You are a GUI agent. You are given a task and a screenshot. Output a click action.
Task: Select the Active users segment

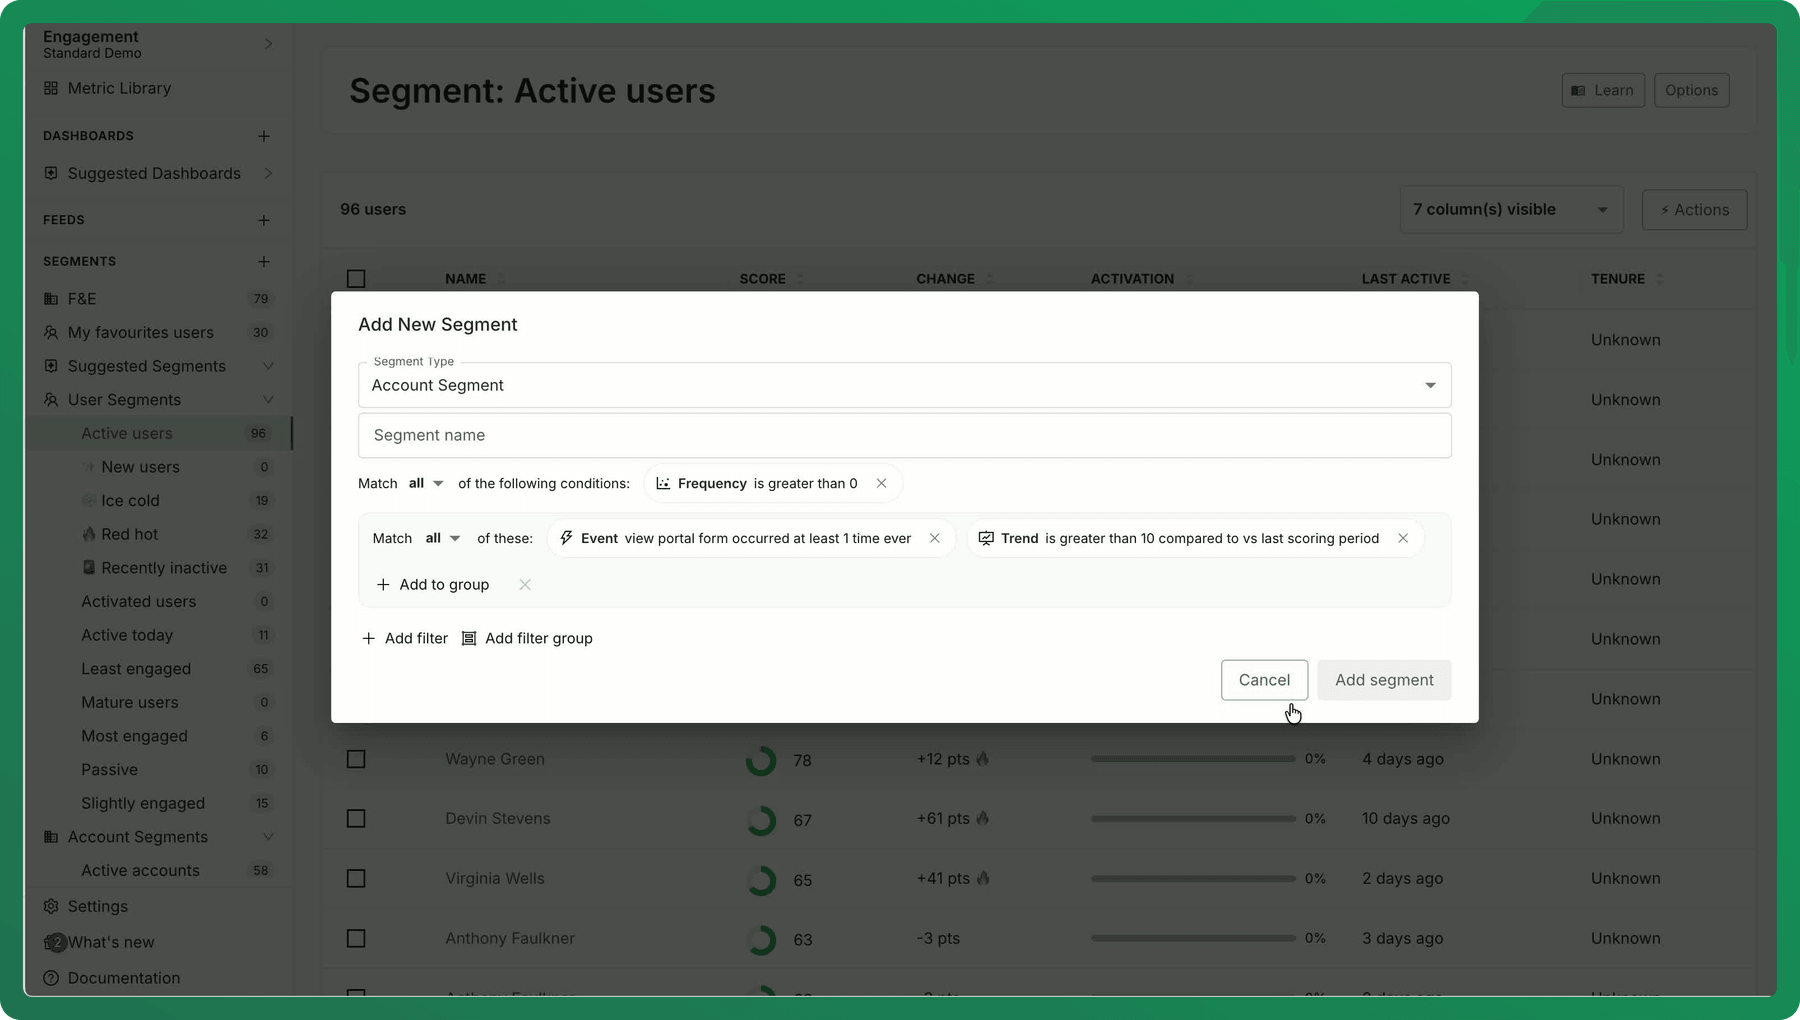tap(158, 433)
